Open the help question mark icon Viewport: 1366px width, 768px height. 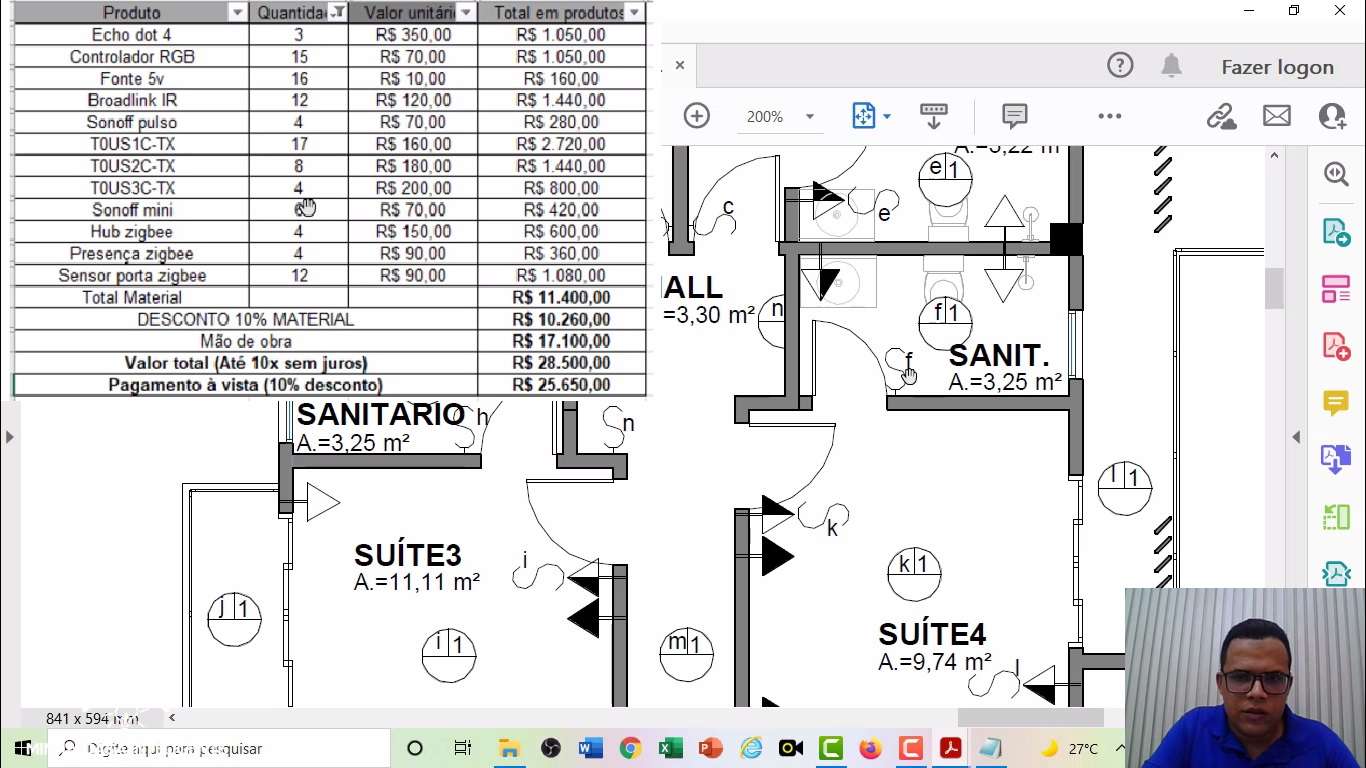(x=1120, y=66)
